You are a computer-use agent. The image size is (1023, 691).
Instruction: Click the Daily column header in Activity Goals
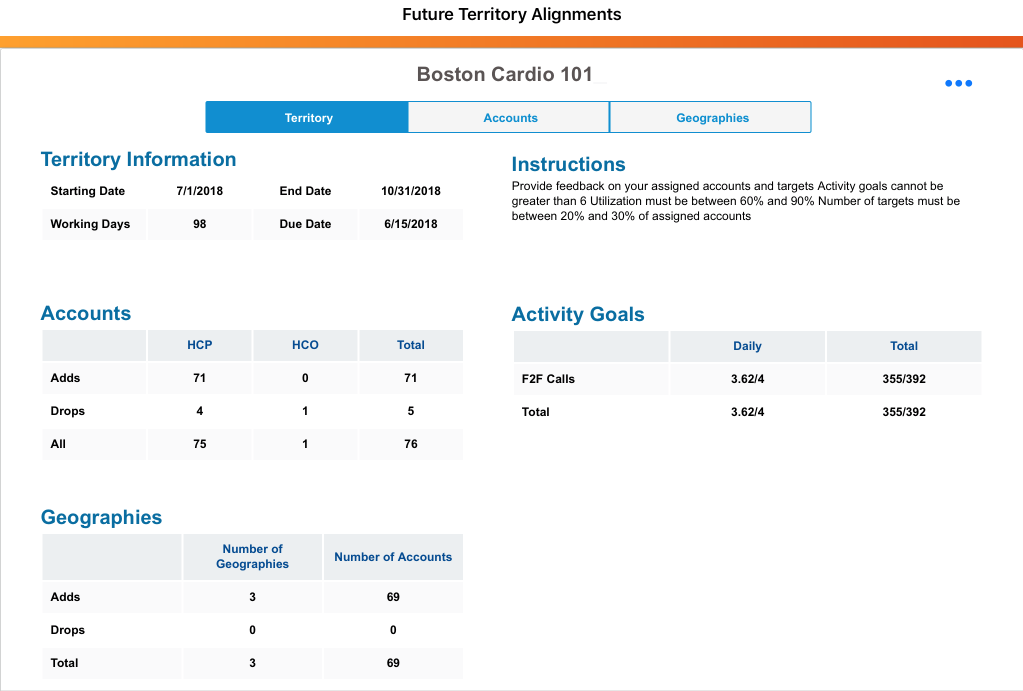[747, 346]
